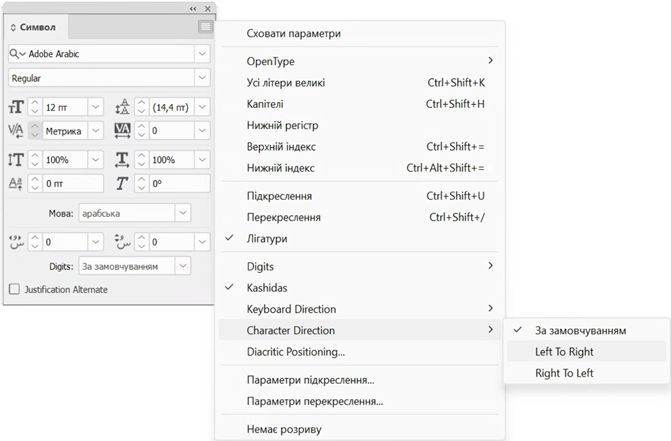
Task: Open the Adobe Arabic font family dropdown
Action: point(202,54)
